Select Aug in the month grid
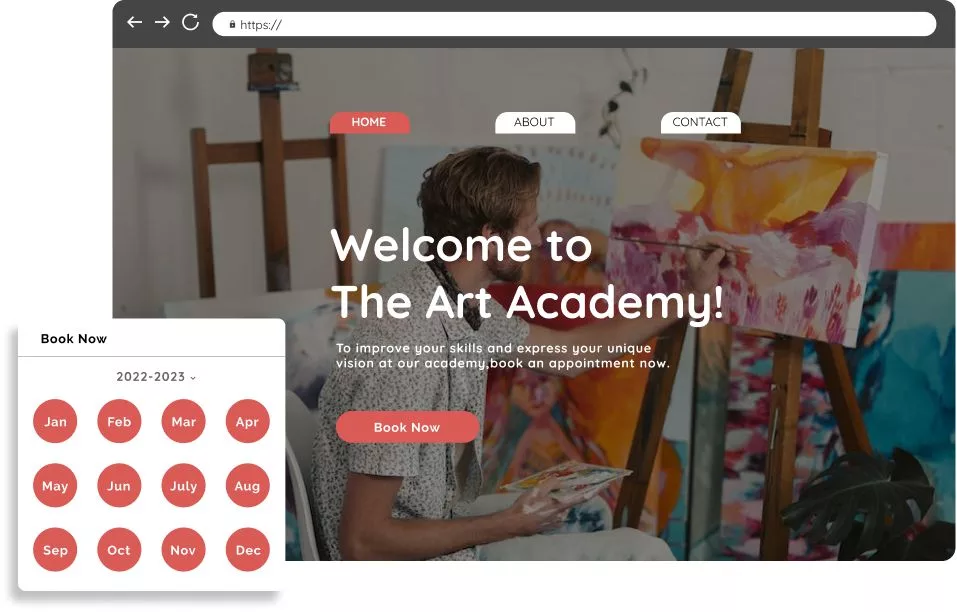 [x=247, y=486]
